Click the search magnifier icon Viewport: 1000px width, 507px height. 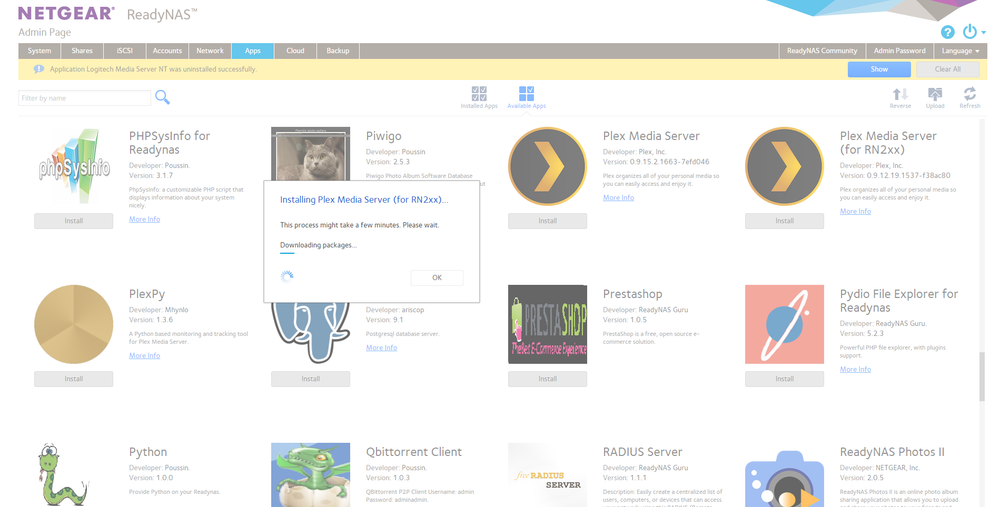coord(163,97)
